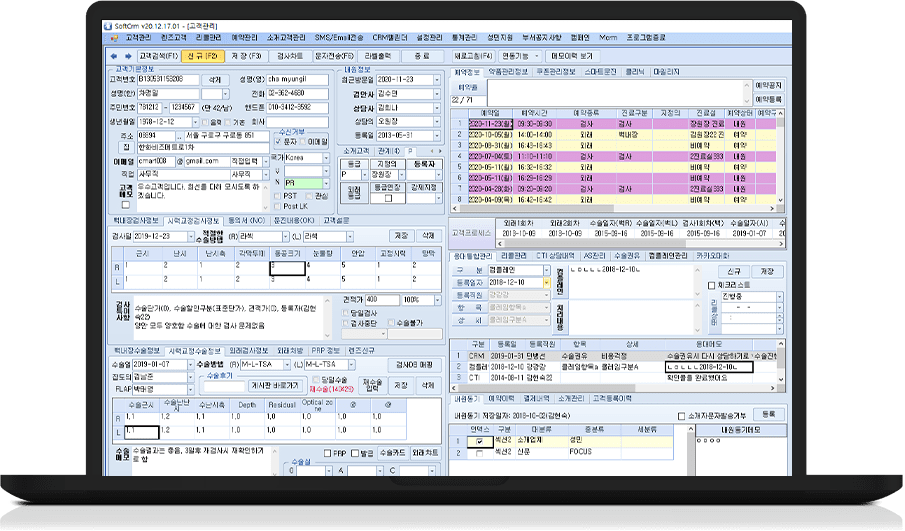Click the right arrow of the 고객프로세스 scrollbar
The width and height of the screenshot is (905, 531).
781,244
